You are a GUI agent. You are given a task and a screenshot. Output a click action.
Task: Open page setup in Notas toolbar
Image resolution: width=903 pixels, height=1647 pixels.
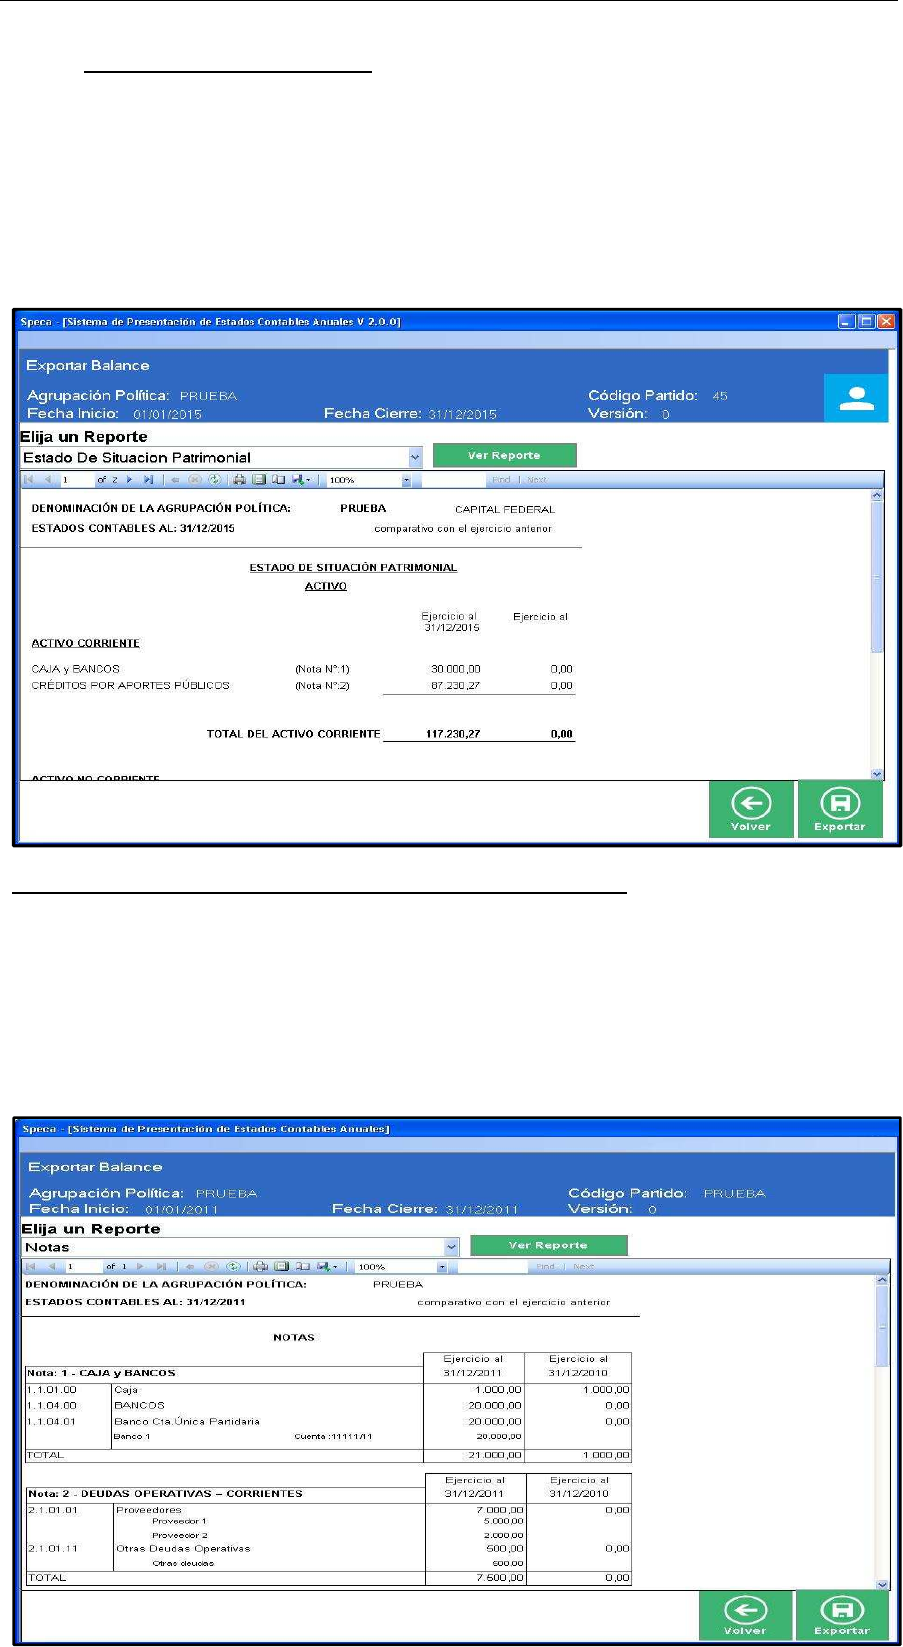tap(303, 1266)
